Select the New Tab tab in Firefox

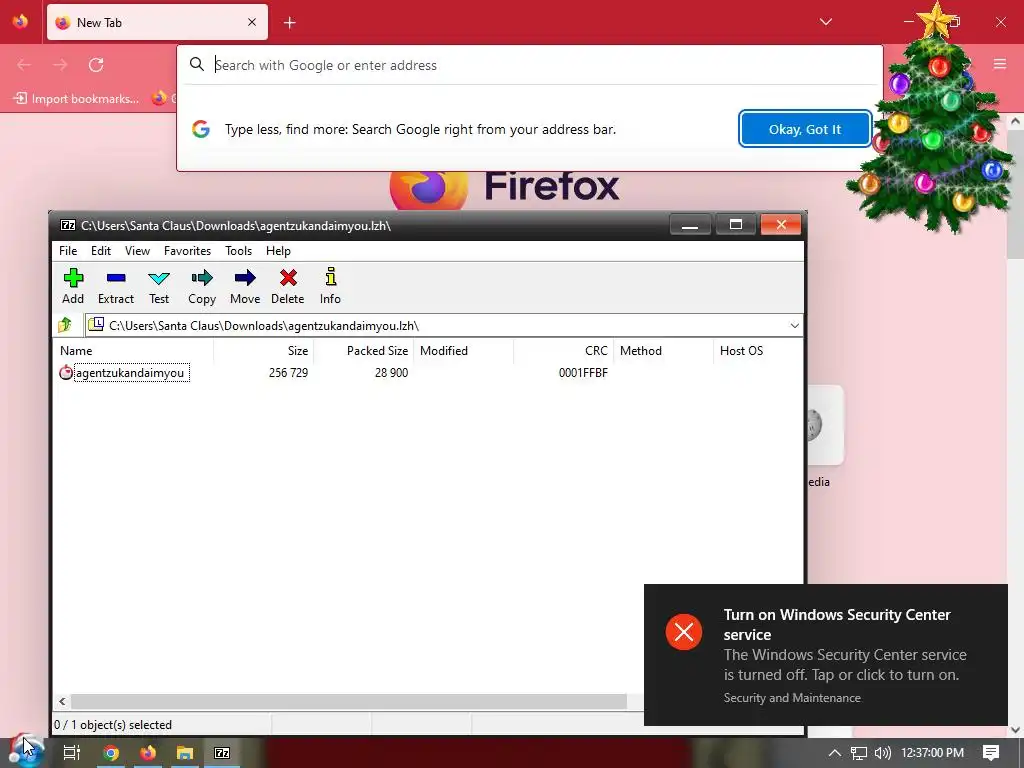157,22
